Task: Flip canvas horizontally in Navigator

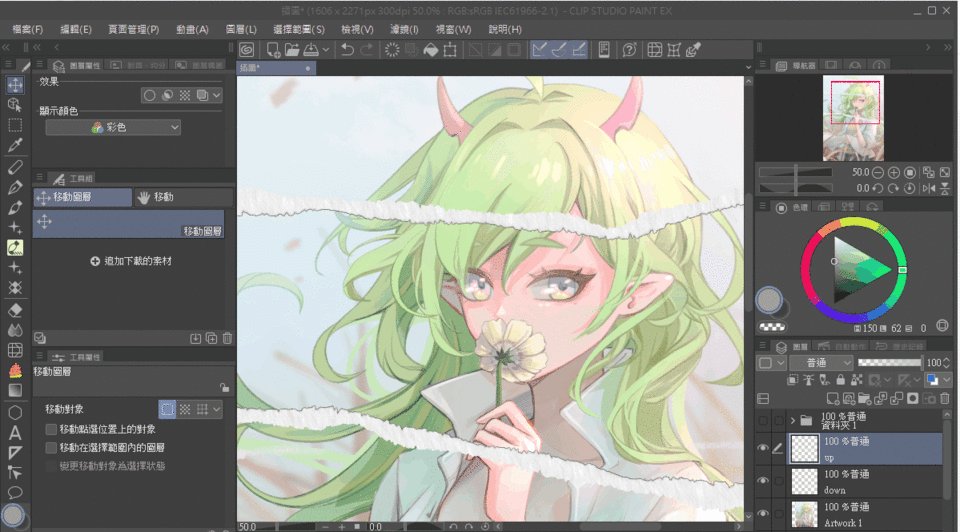Action: click(929, 188)
